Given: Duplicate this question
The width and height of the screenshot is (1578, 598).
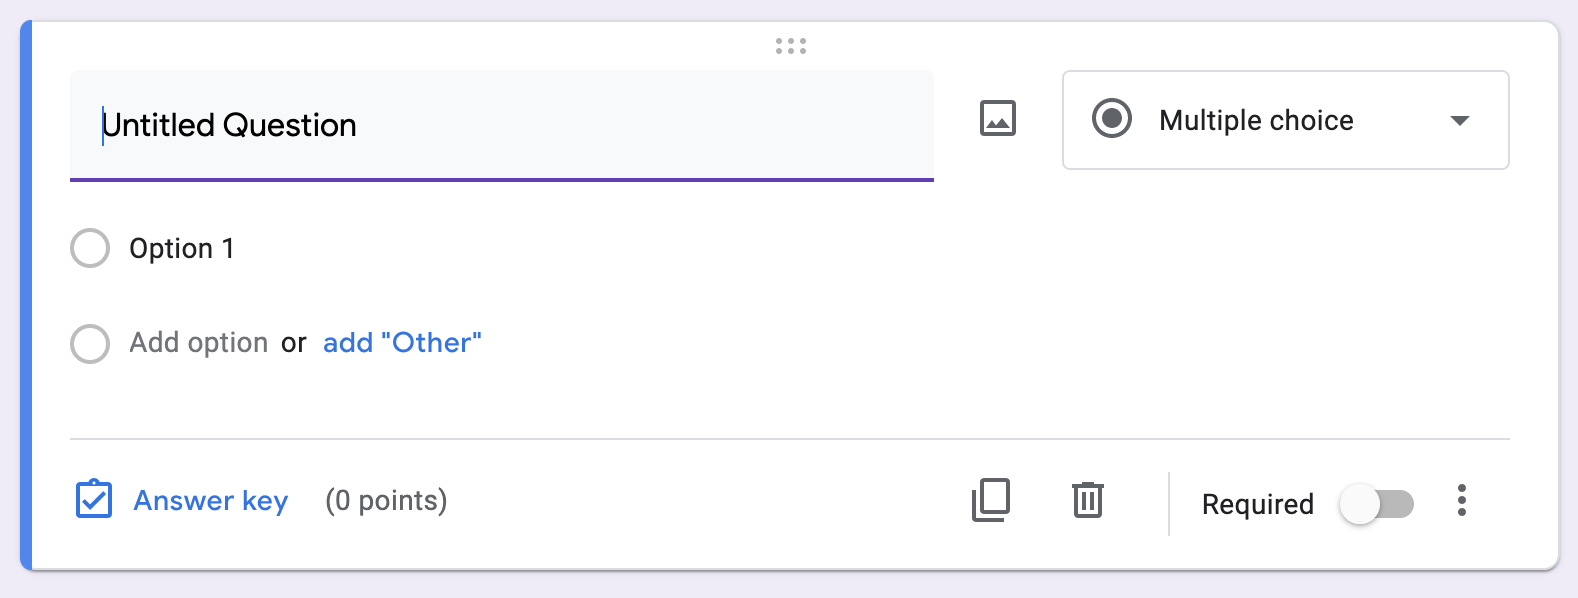Looking at the screenshot, I should point(991,501).
